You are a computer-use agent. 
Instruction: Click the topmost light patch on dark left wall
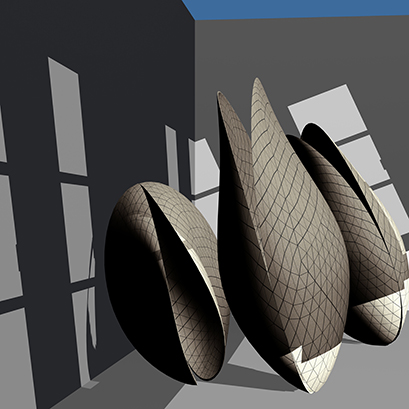(67, 117)
